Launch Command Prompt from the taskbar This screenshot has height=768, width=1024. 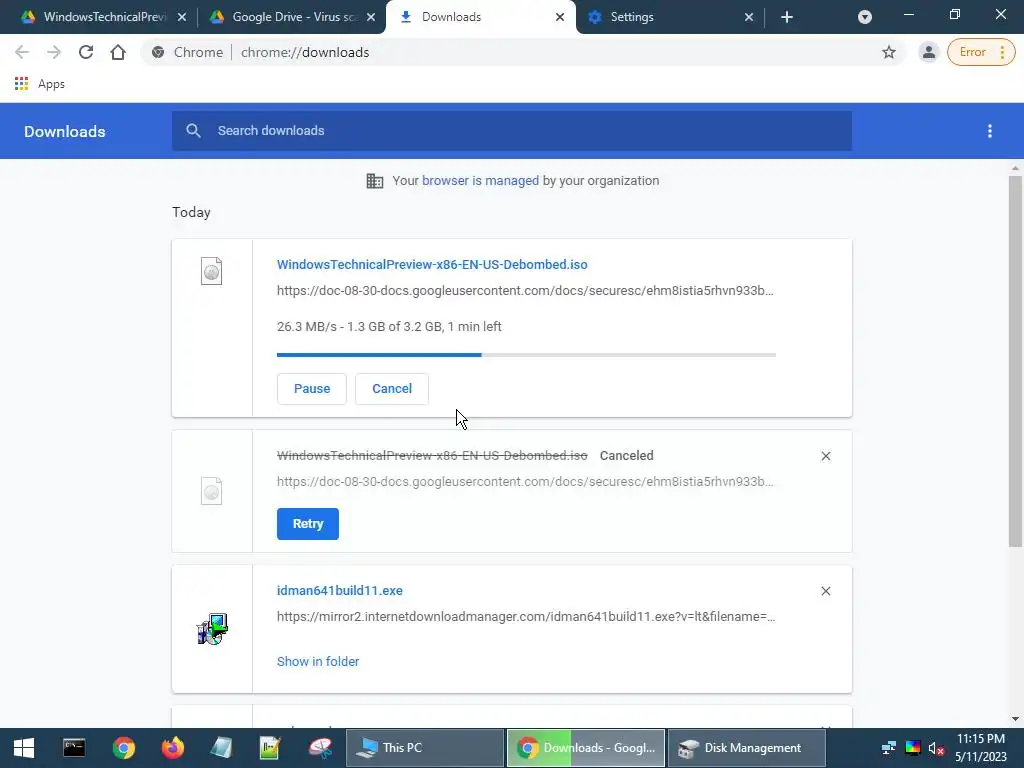pyautogui.click(x=74, y=748)
